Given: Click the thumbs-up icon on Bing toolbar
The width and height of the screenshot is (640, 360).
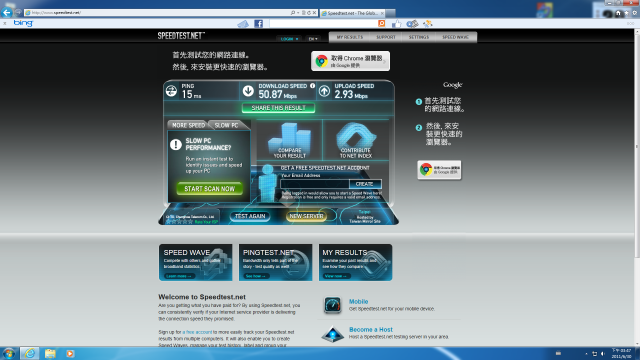Looking at the screenshot, I should (396, 24).
